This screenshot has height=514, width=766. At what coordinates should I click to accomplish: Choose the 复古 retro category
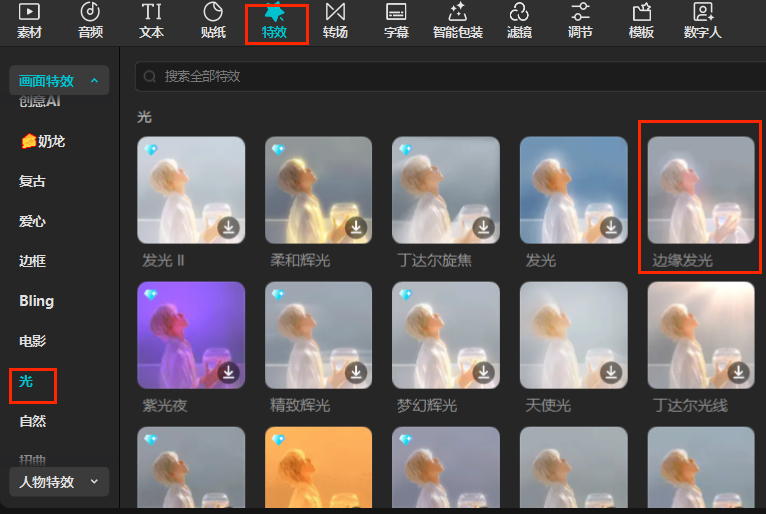[x=32, y=182]
